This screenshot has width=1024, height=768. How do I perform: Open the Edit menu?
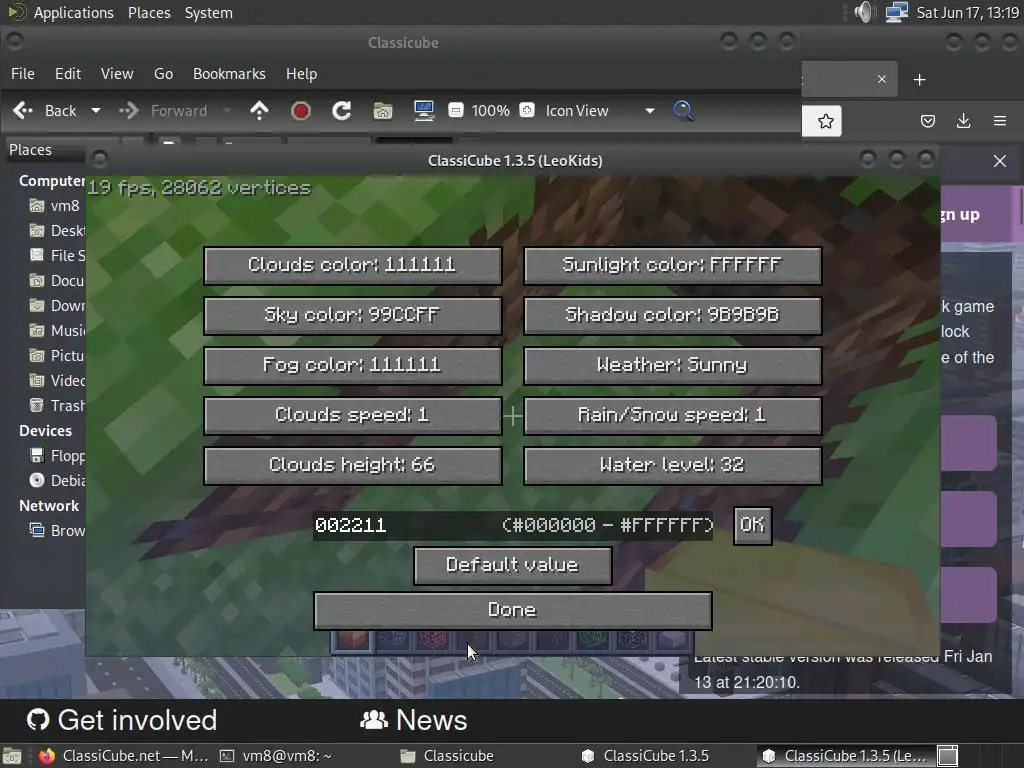pos(68,74)
